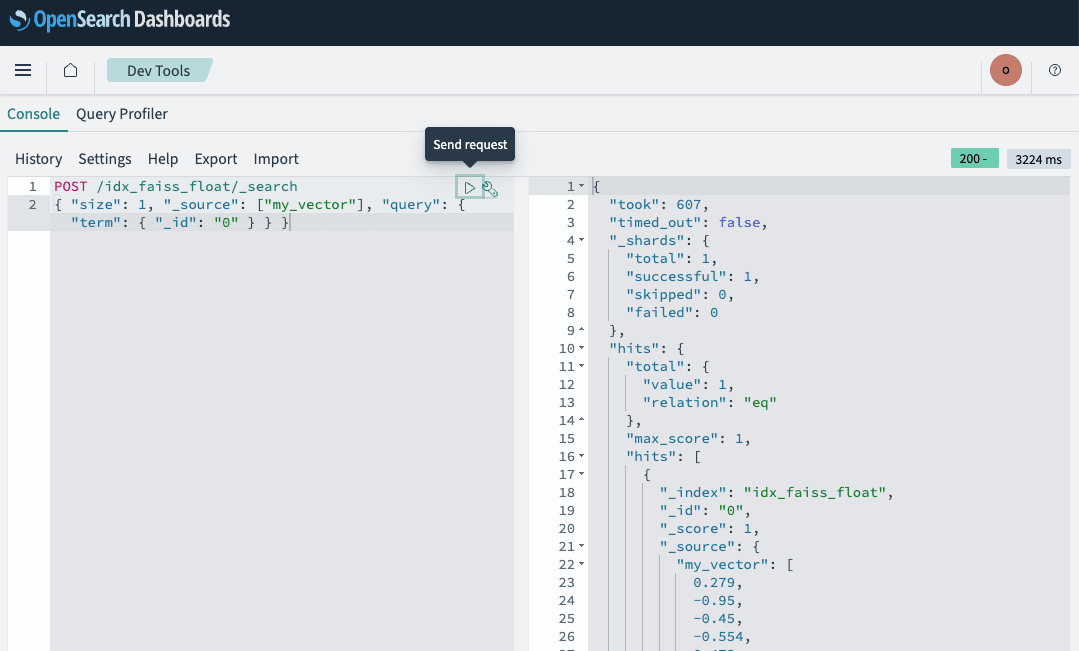This screenshot has width=1079, height=651.
Task: Click Import in the console toolbar
Action: (x=276, y=159)
